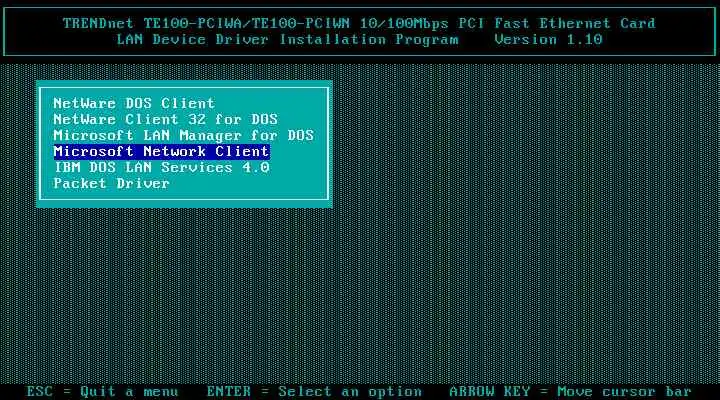Click the TRENDnet TE100-PCIWA title line
The width and height of the screenshot is (720, 400).
point(359,23)
